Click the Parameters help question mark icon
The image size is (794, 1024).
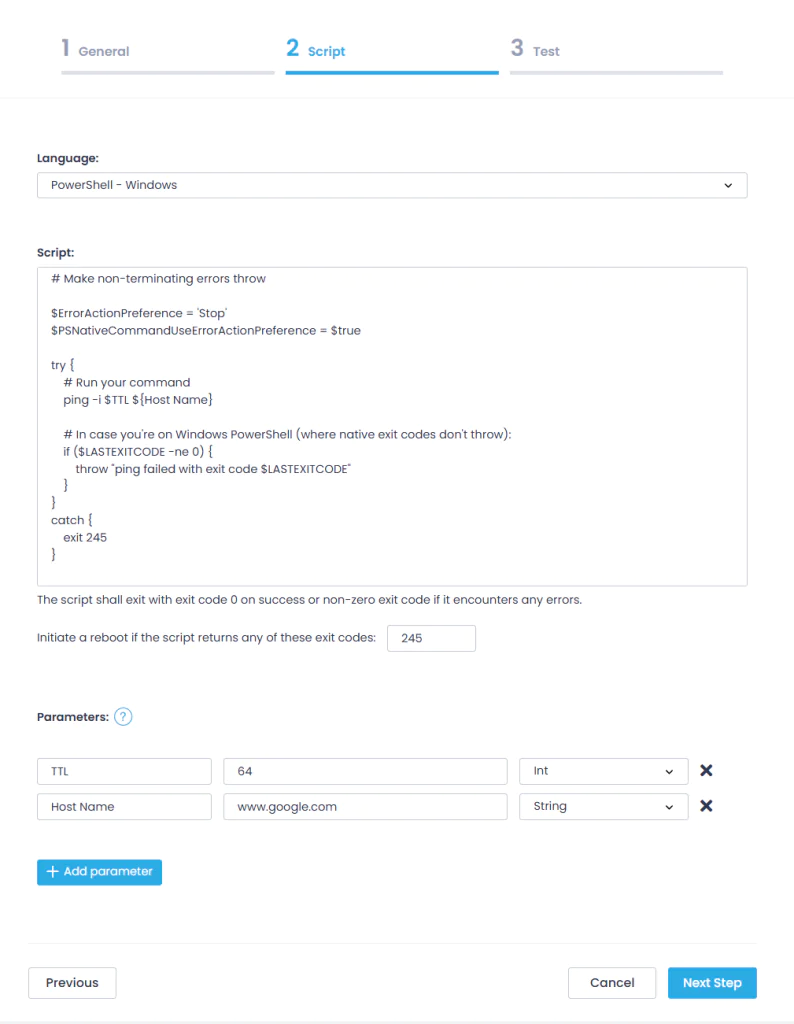tap(123, 717)
